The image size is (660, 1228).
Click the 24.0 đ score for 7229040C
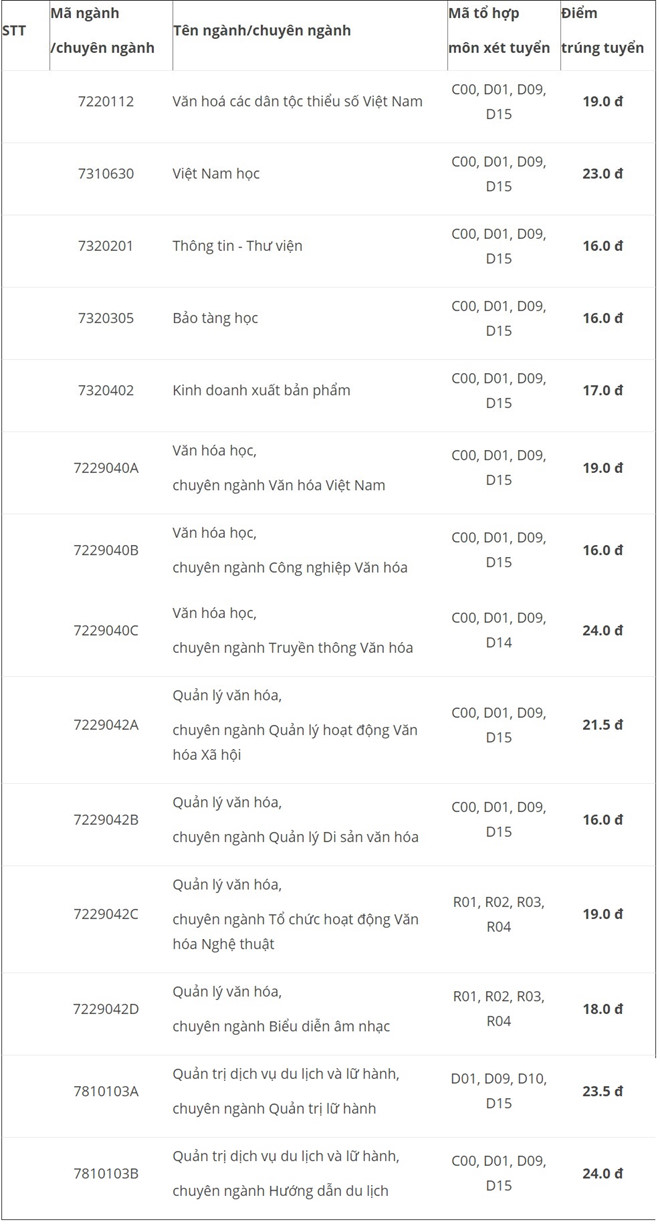603,630
